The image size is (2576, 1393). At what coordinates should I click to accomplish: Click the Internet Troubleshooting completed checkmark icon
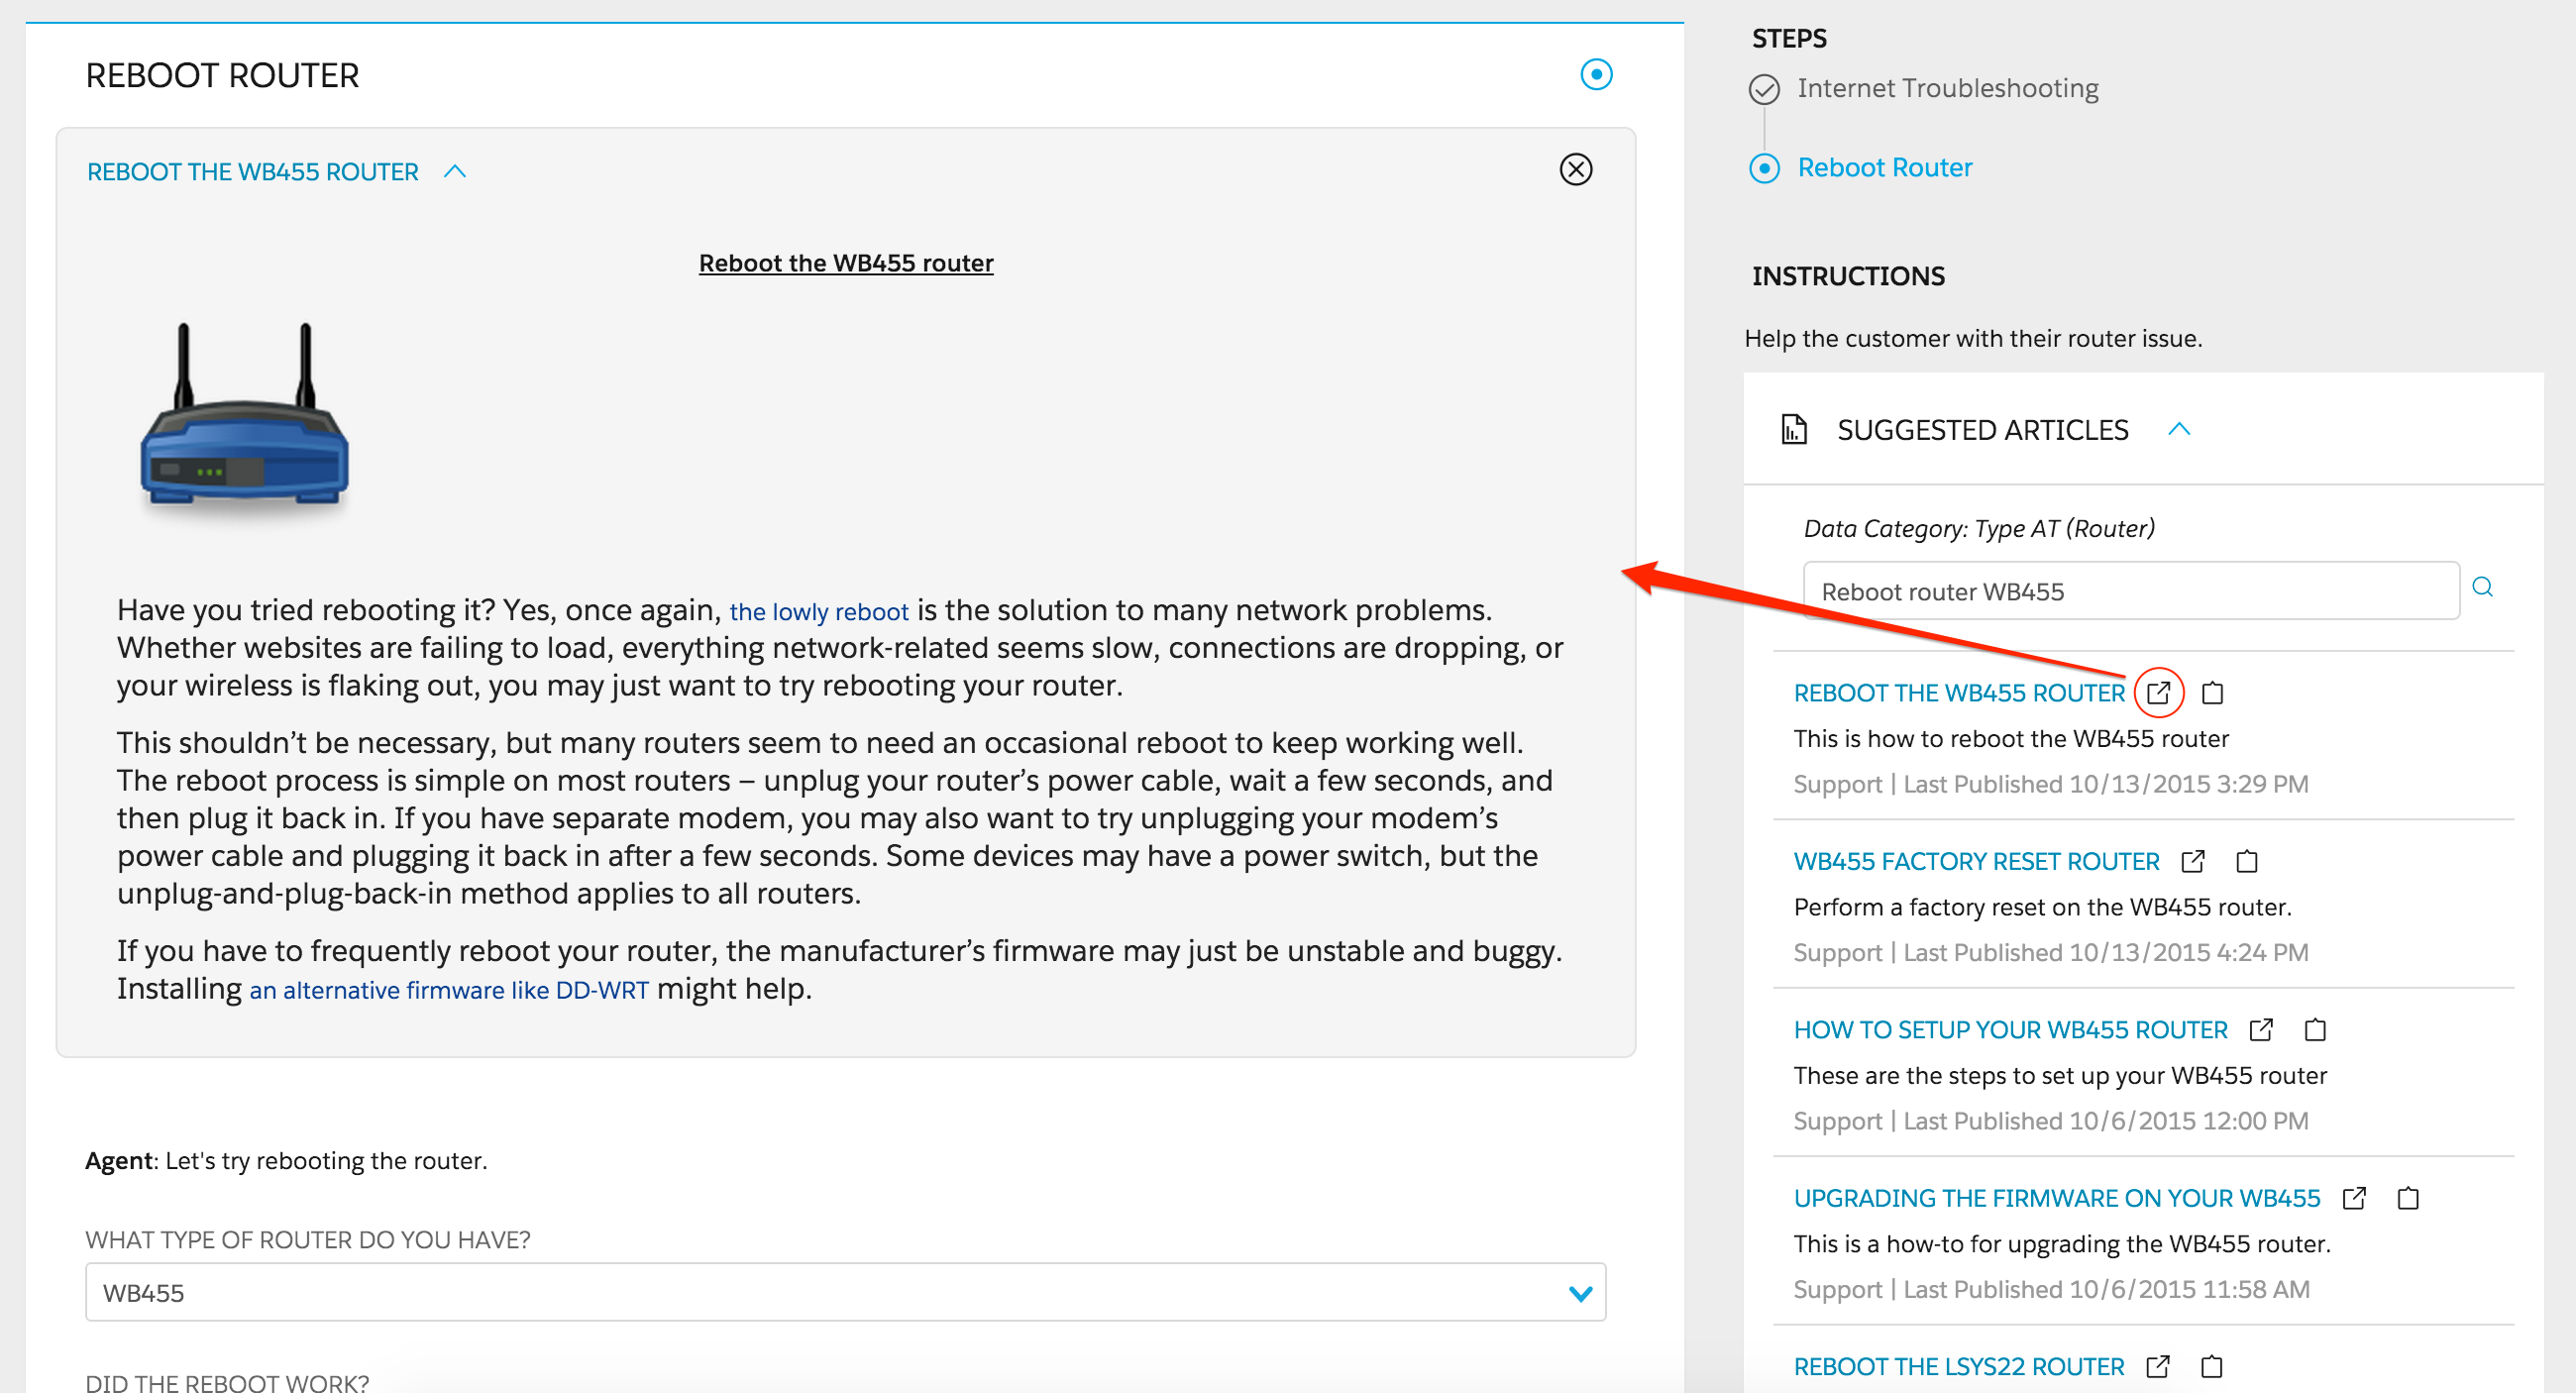(1763, 89)
